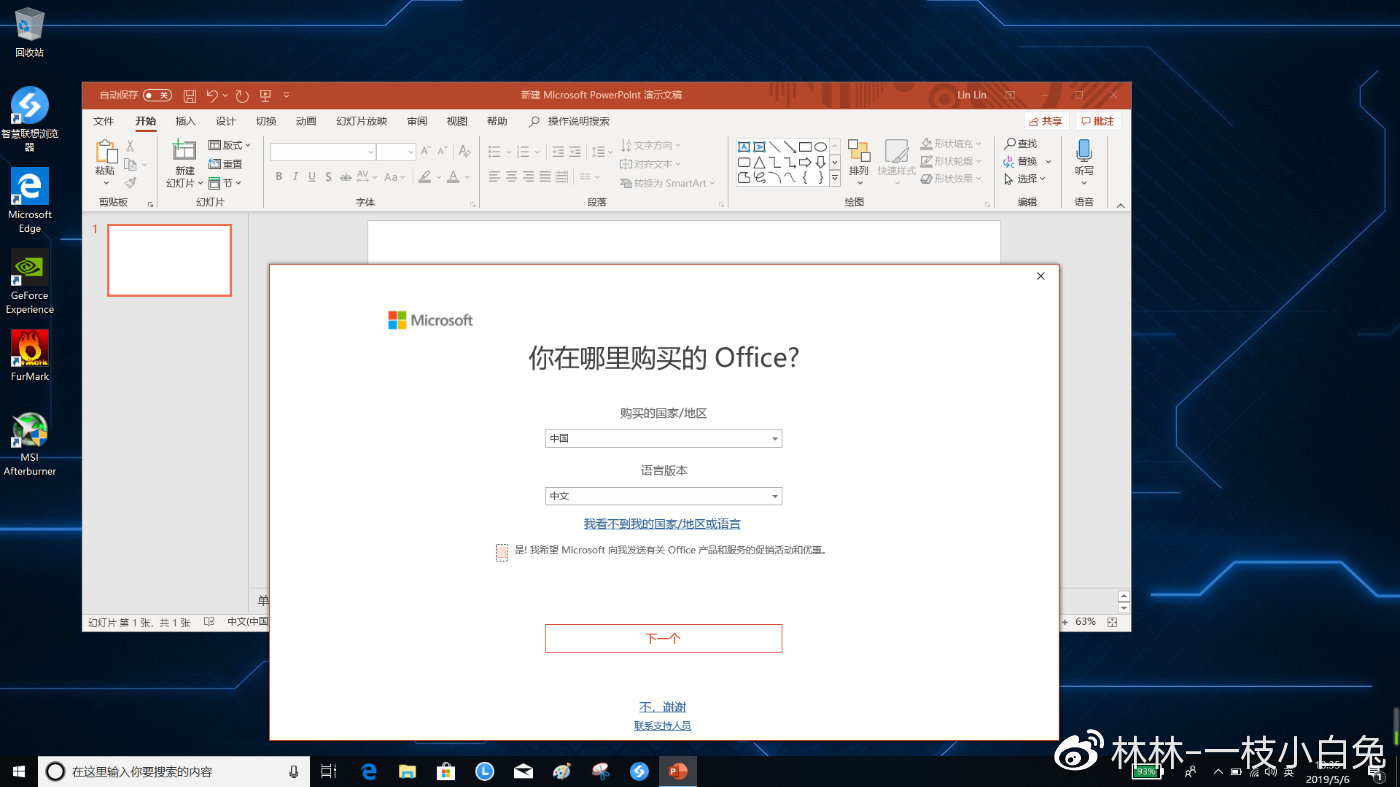Switch to the Design (设计) tab
This screenshot has width=1400, height=787.
tap(226, 121)
